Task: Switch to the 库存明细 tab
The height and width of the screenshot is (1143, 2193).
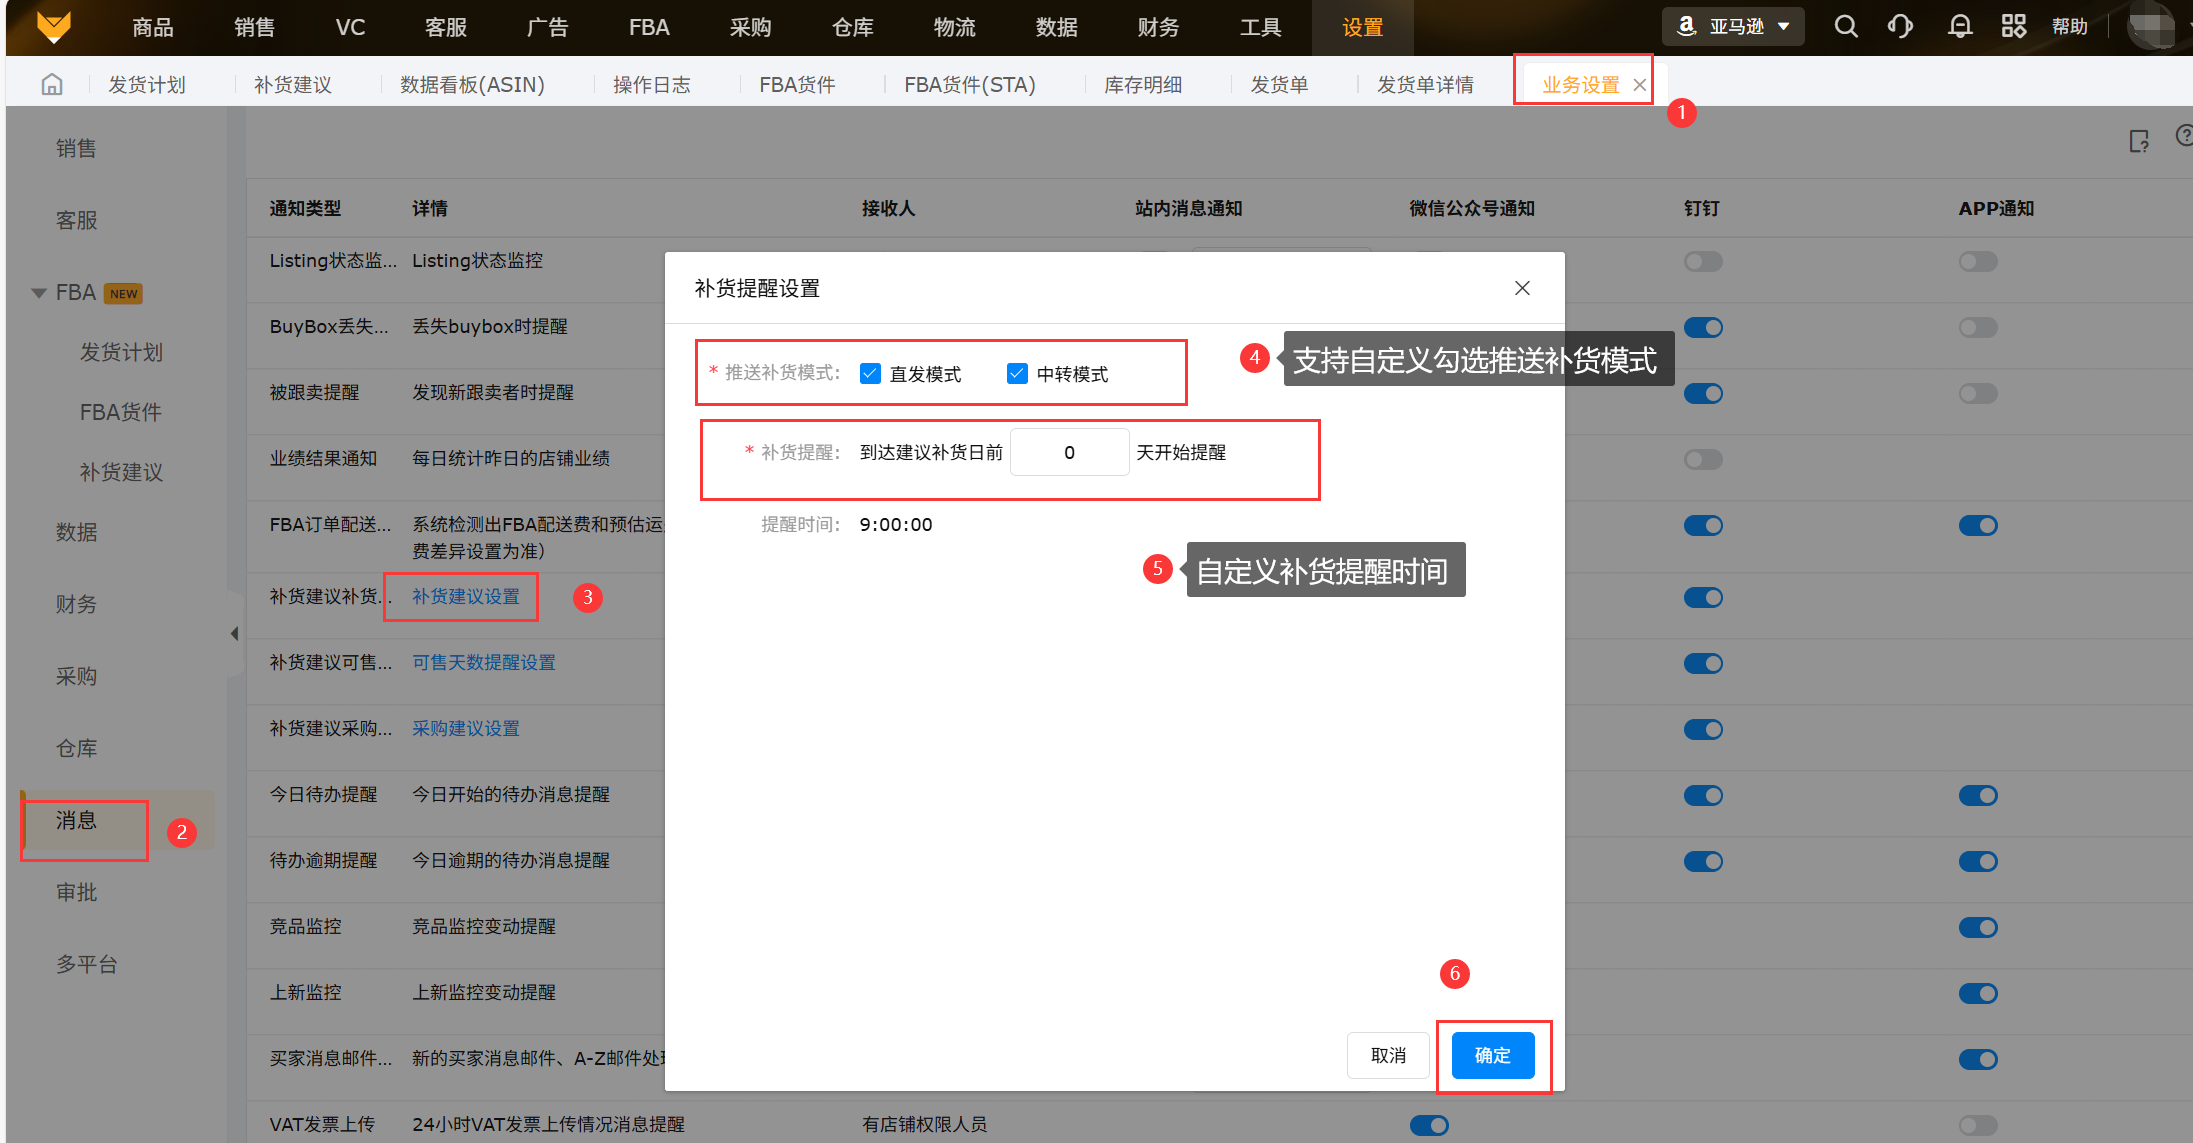Action: click(1142, 84)
